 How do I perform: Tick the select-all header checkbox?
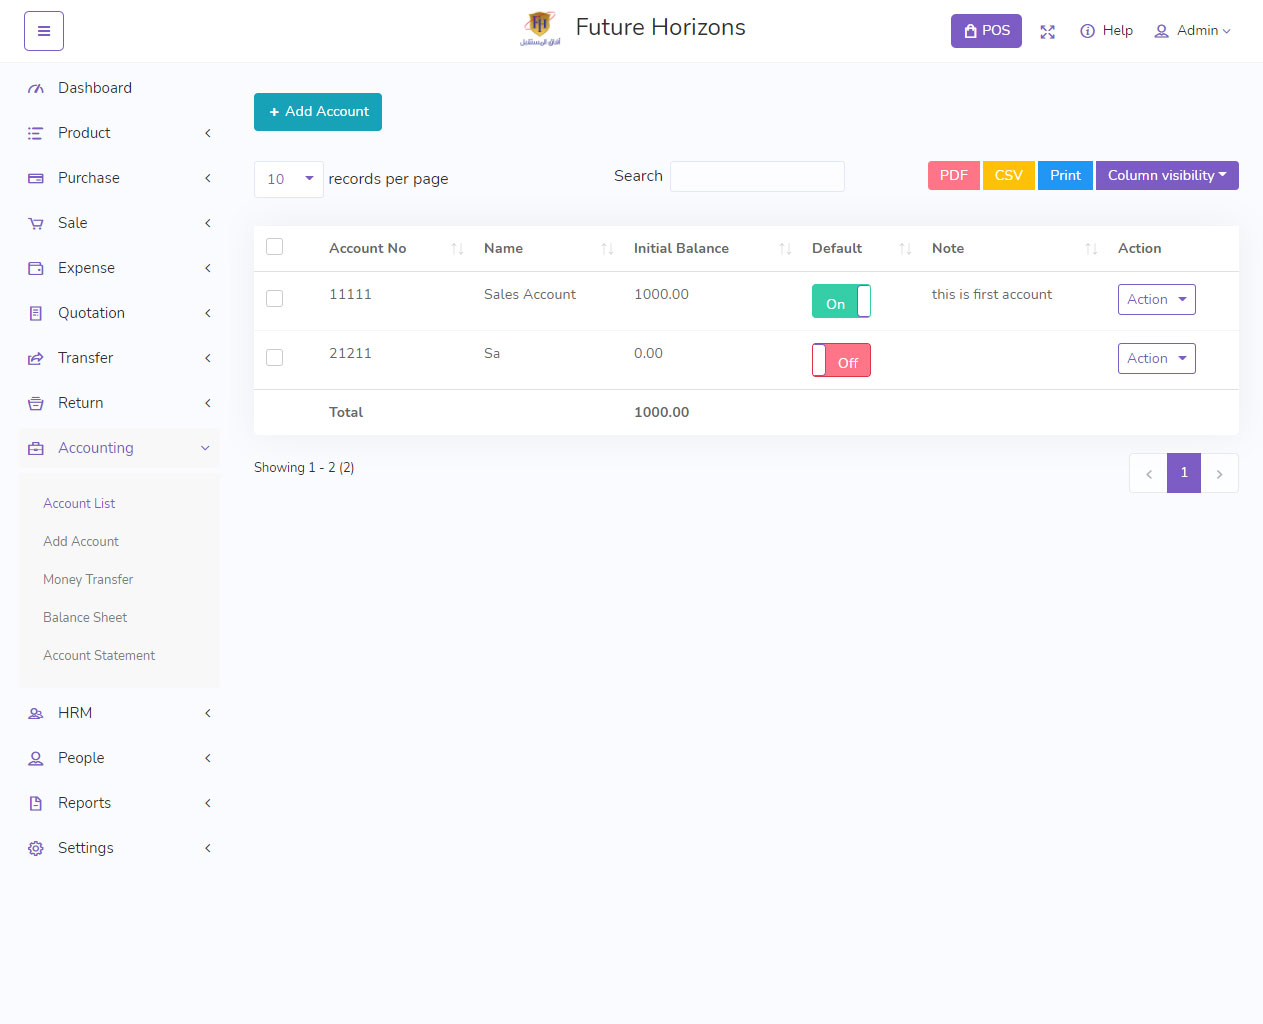pos(275,247)
